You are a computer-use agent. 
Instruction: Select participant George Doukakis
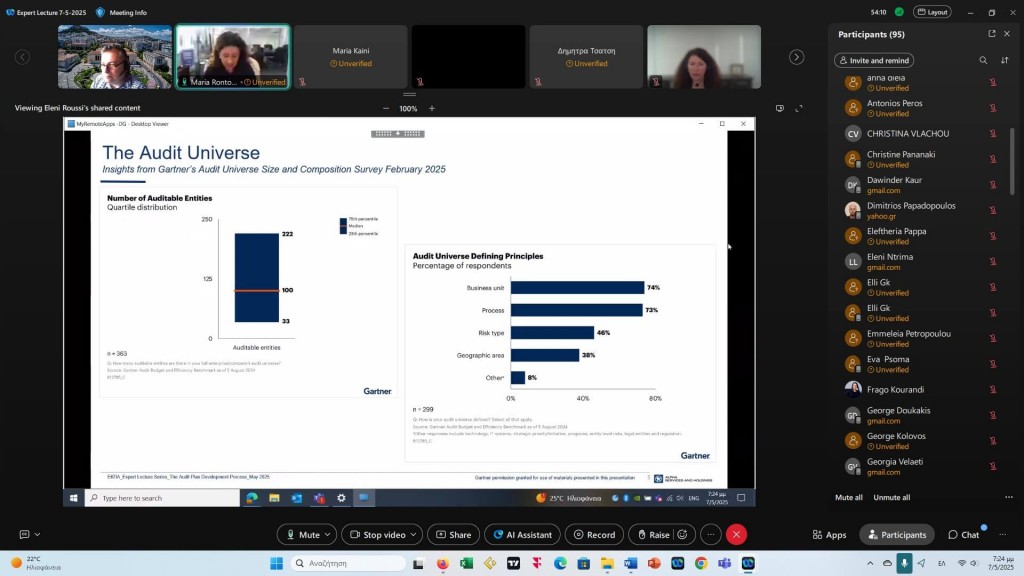coord(921,415)
